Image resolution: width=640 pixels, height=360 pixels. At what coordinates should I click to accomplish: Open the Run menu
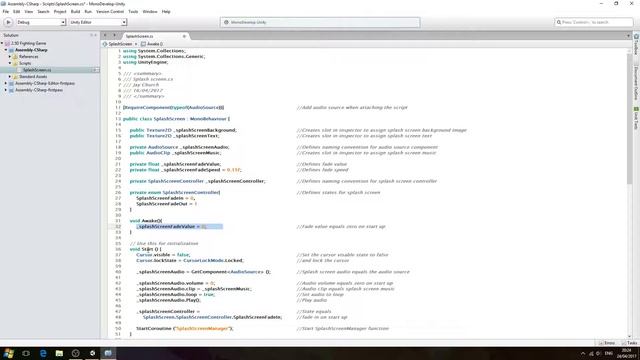pos(88,12)
